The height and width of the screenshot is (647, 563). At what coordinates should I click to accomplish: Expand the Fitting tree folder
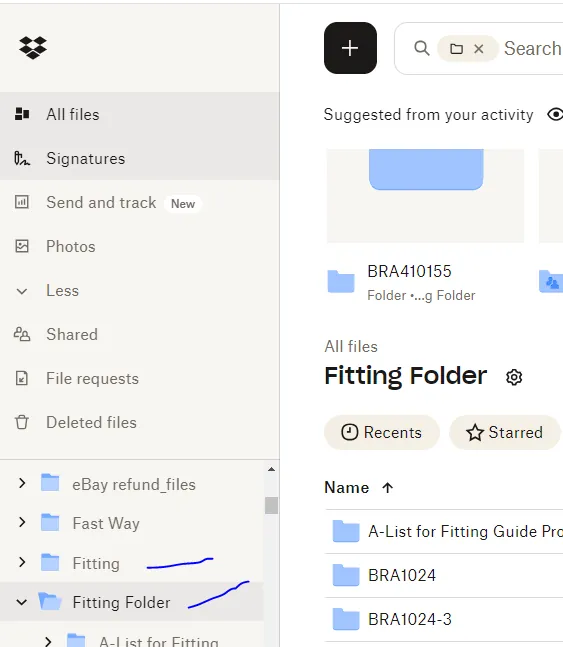22,562
